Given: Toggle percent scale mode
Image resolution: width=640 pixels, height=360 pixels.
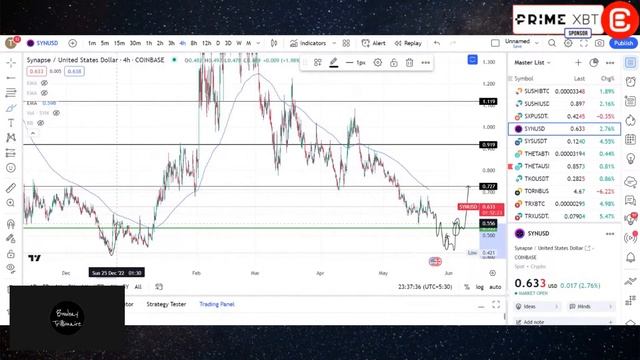Looking at the screenshot, I should point(467,287).
